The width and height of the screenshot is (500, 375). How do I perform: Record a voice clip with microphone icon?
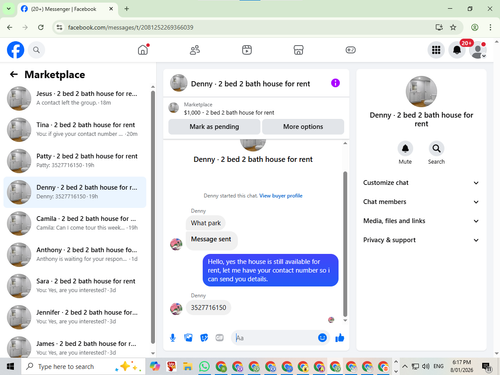click(173, 338)
